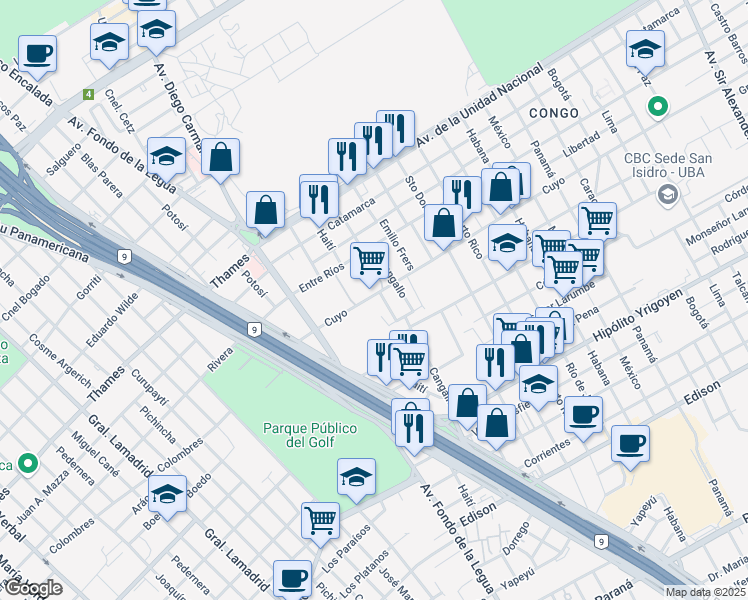Click the leftmost school marker at top left

(109, 43)
